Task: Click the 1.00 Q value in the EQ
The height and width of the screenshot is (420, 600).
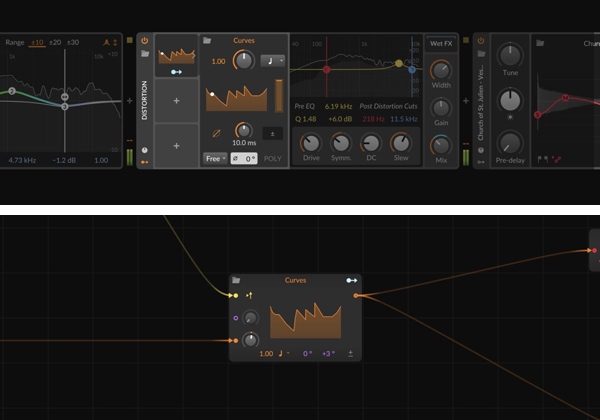Action: point(101,160)
